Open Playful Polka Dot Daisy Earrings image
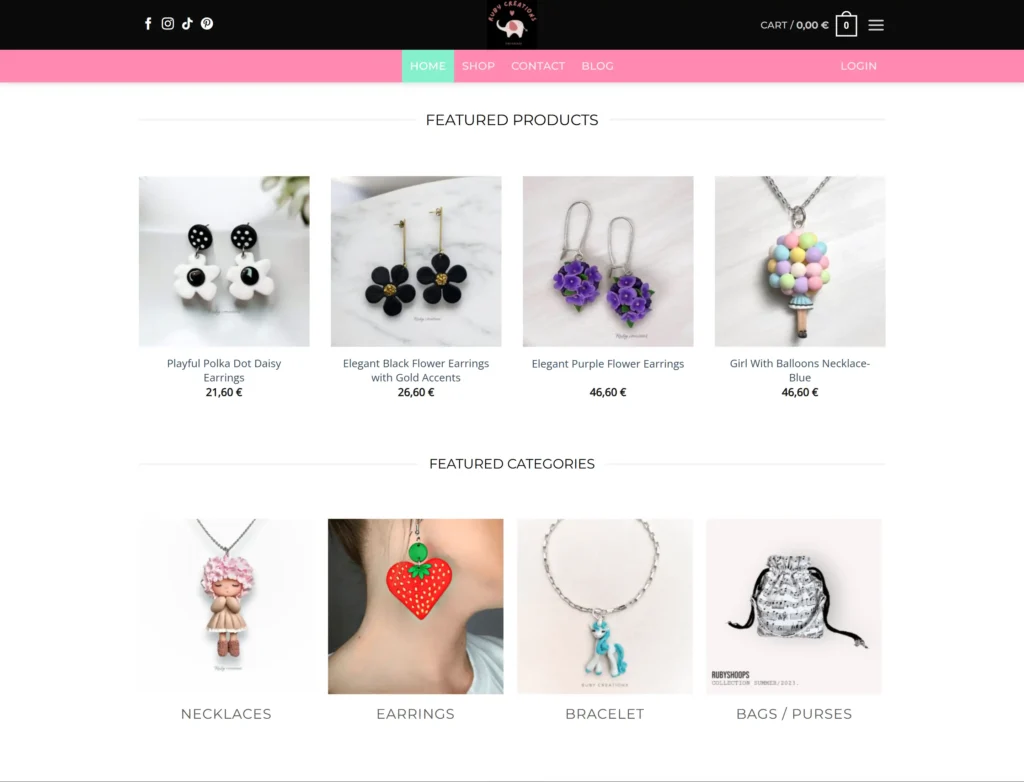This screenshot has width=1024, height=782. tap(224, 261)
